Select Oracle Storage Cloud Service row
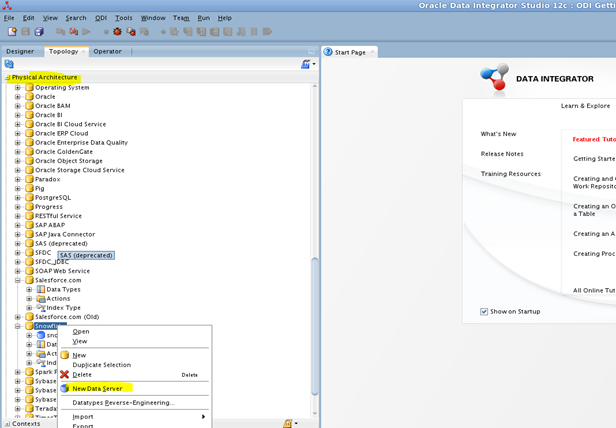Screen dimensions: 616x428 pos(79,170)
